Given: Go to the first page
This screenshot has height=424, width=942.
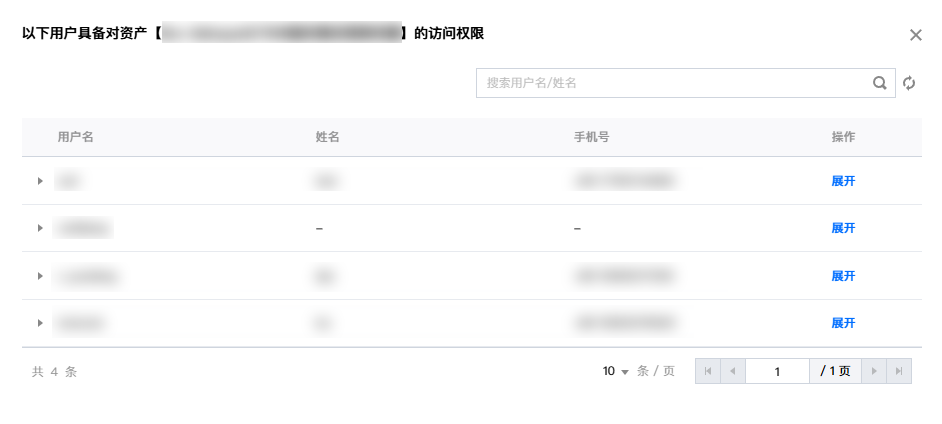Looking at the screenshot, I should point(707,371).
